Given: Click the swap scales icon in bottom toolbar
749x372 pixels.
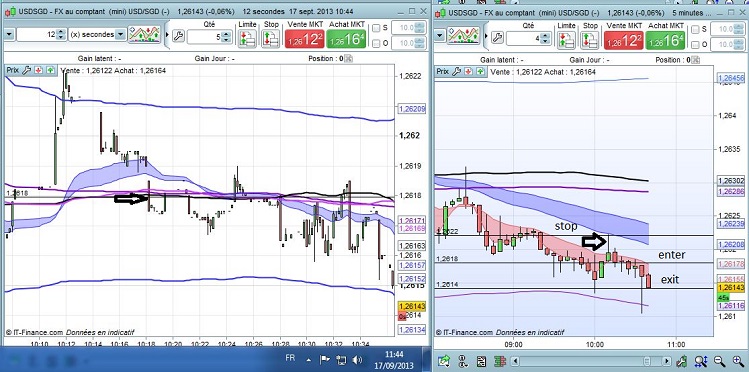Looking at the screenshot, I should pos(462,361).
